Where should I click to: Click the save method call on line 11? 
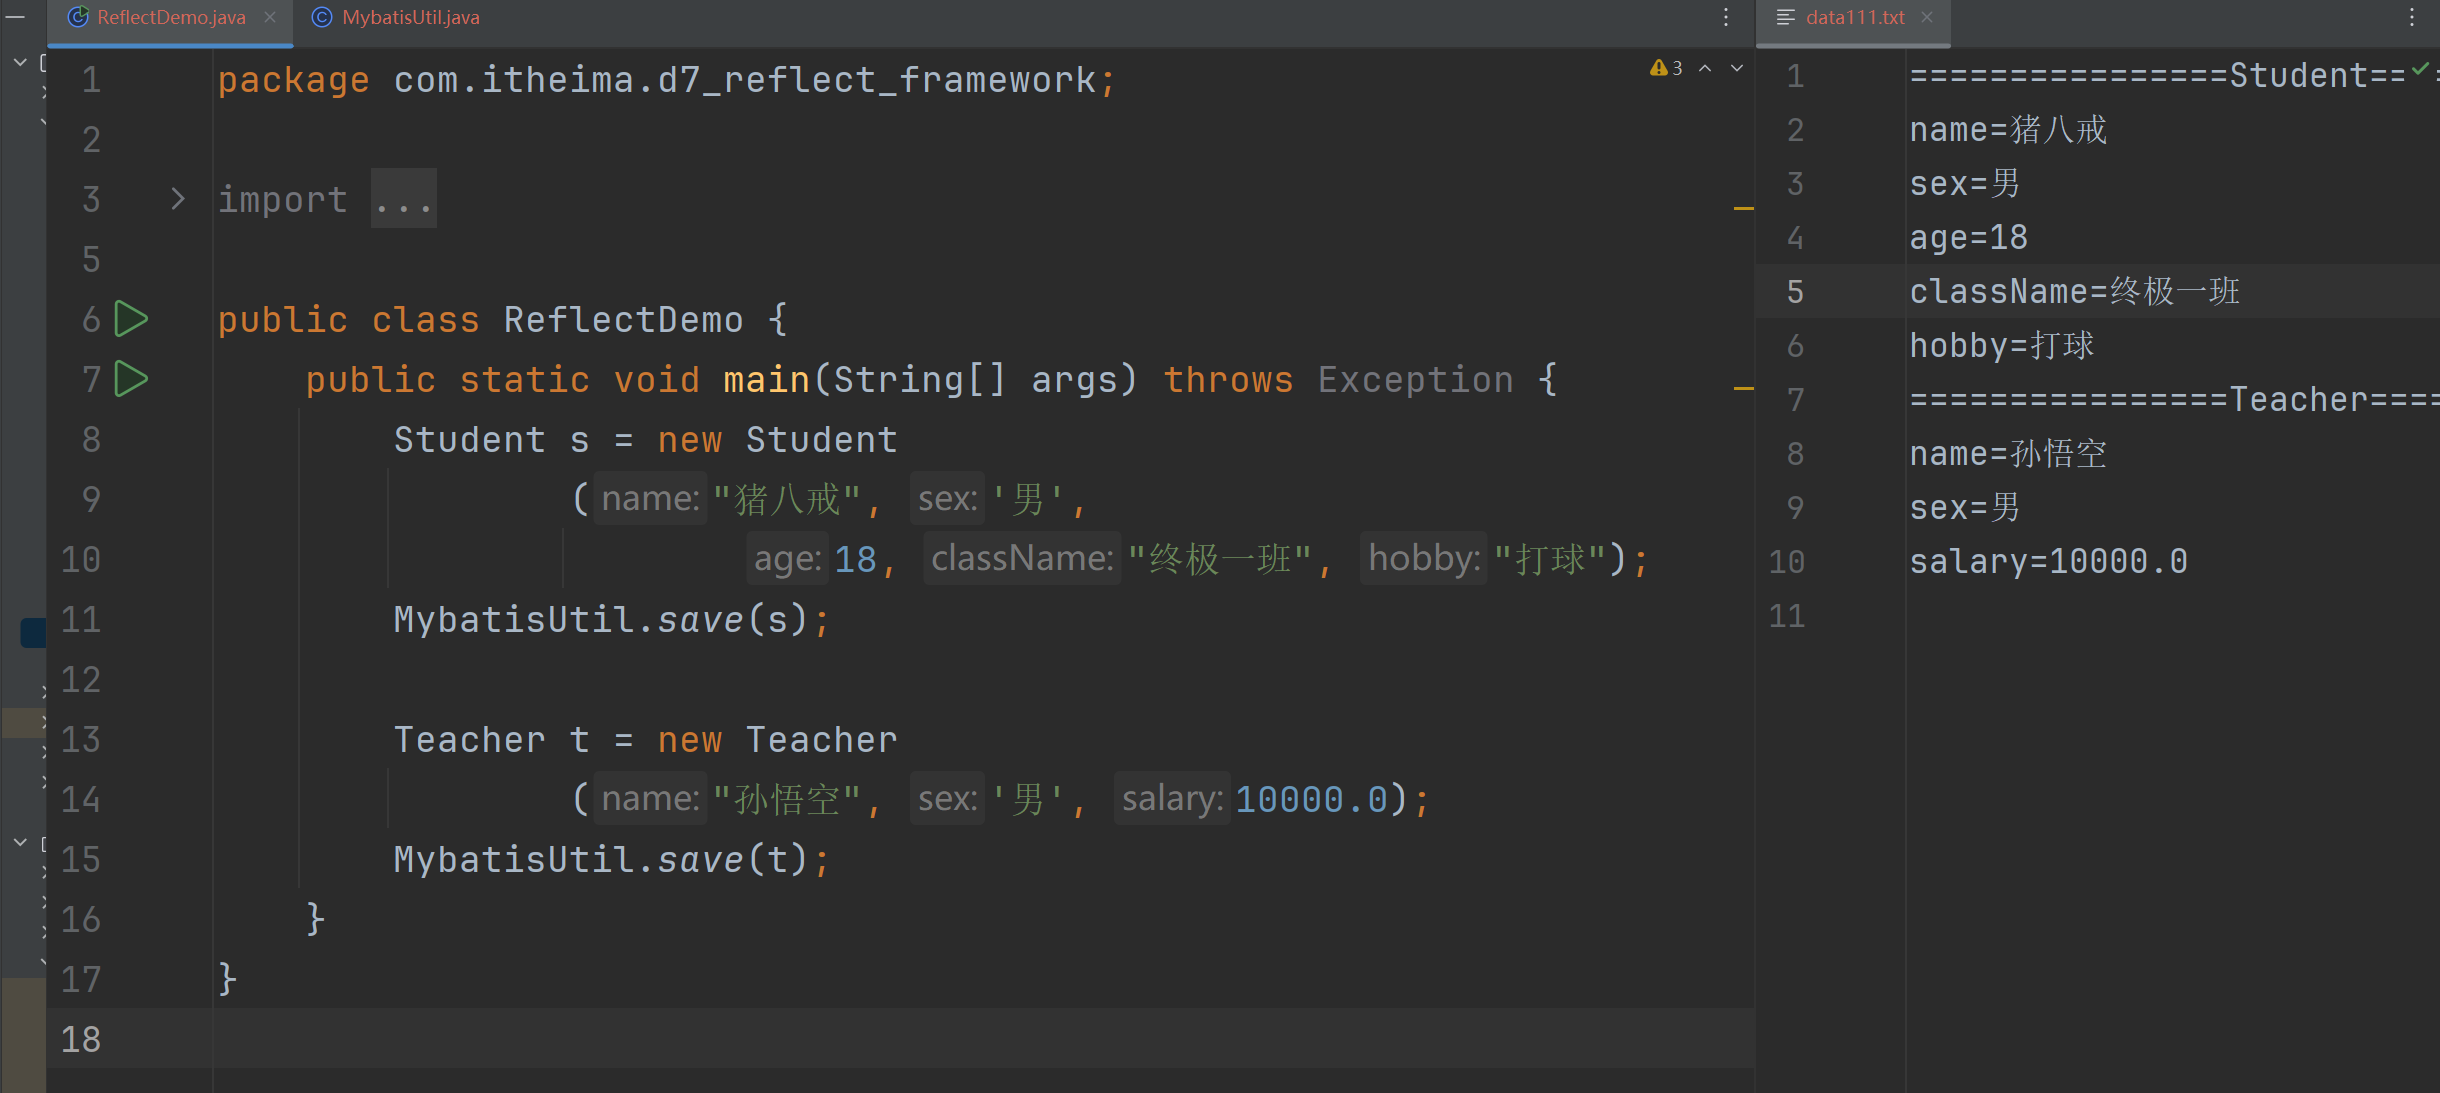[700, 620]
